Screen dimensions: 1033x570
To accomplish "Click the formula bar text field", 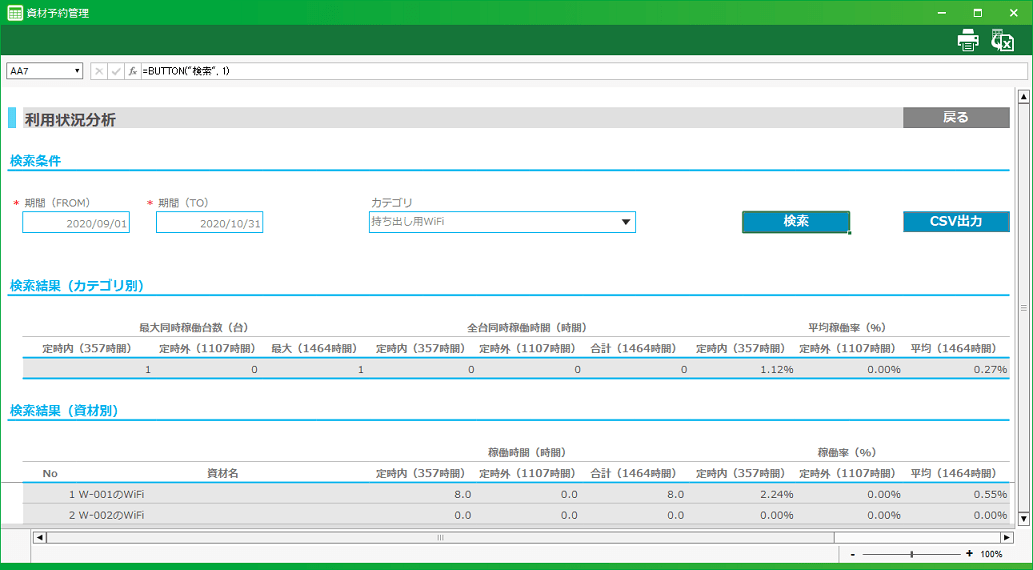I will tap(580, 71).
